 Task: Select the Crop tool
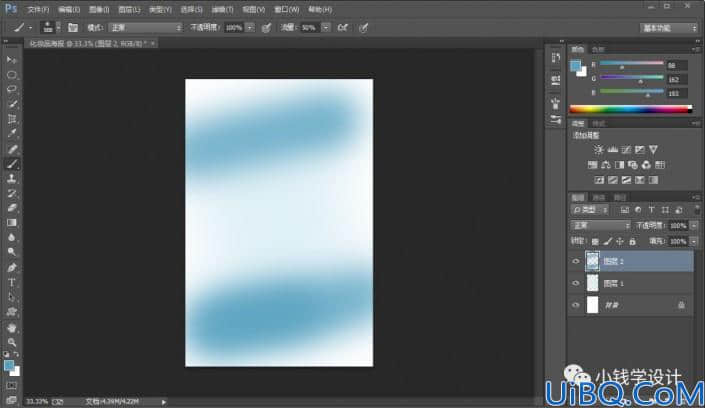pyautogui.click(x=12, y=119)
